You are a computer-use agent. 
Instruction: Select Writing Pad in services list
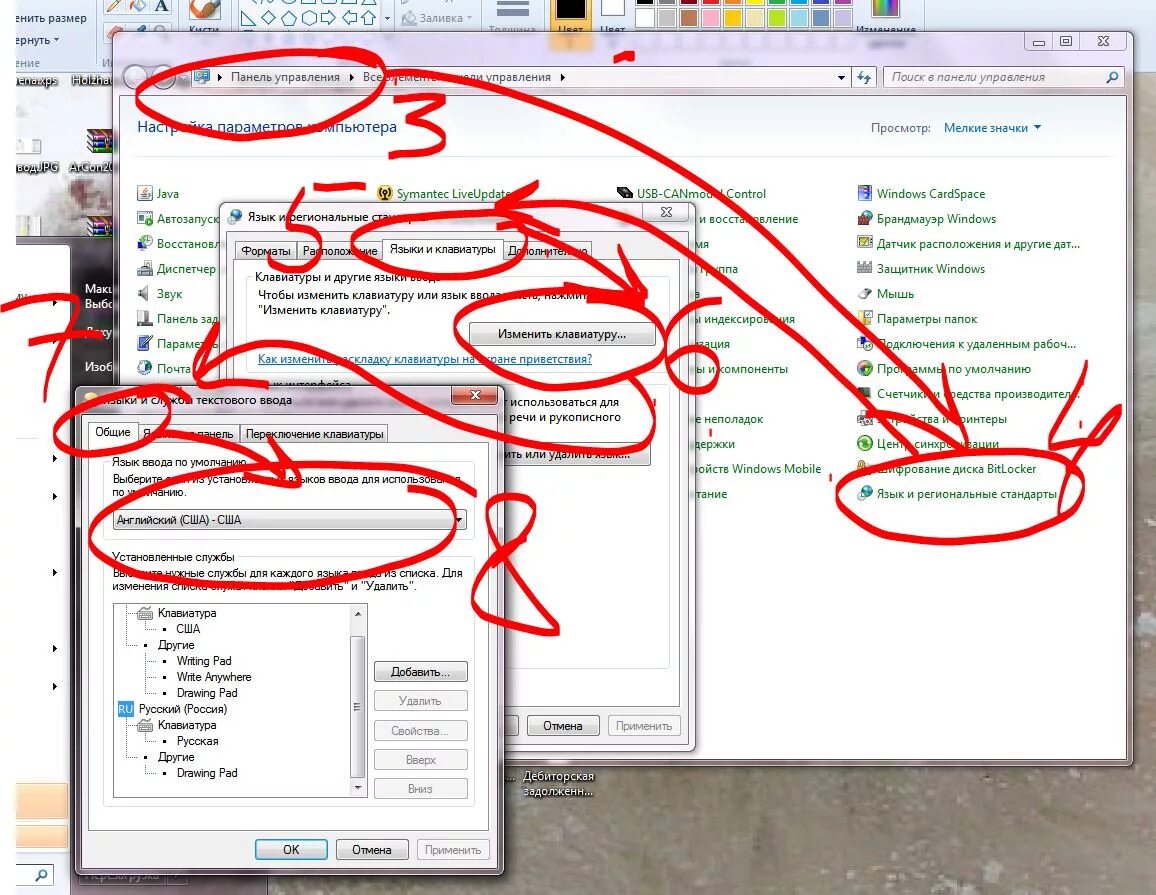coord(204,661)
